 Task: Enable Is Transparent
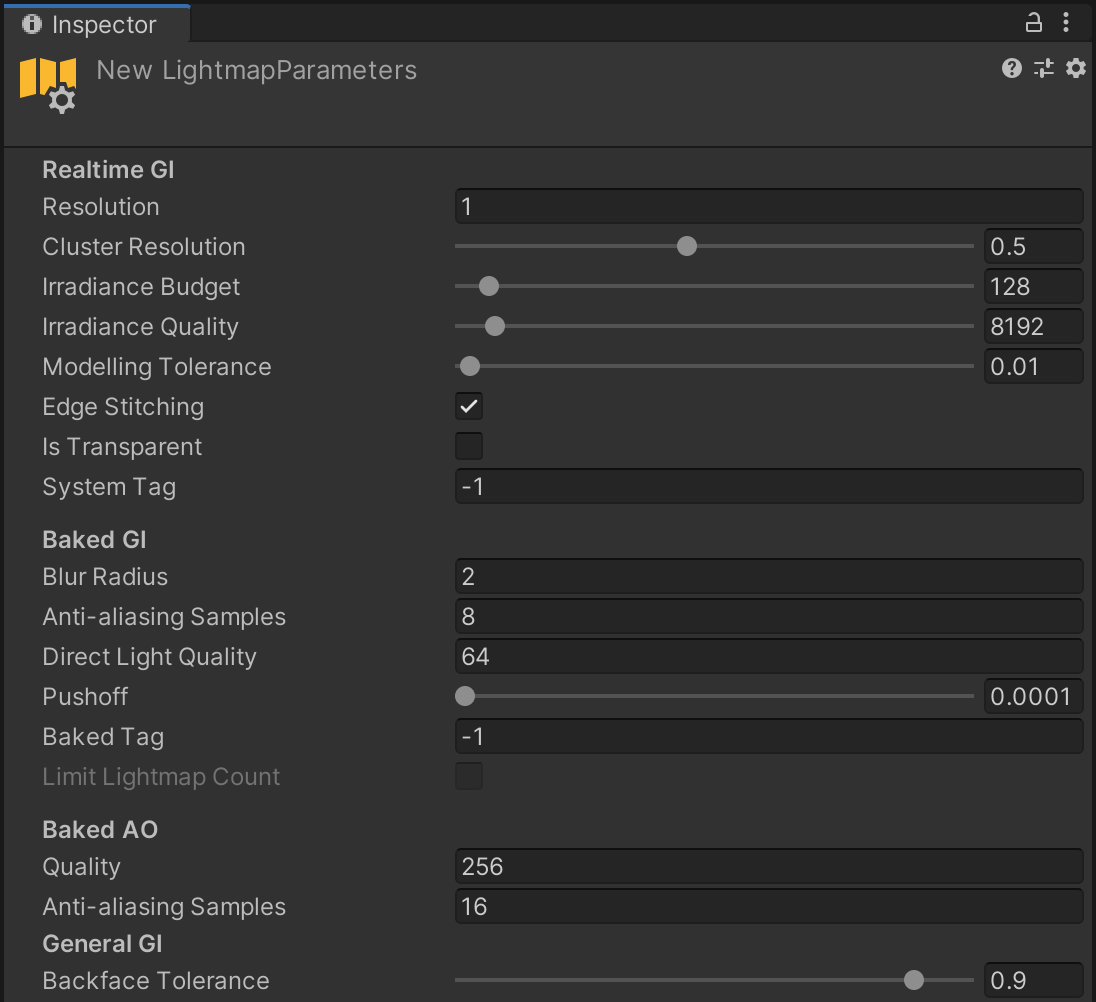468,446
